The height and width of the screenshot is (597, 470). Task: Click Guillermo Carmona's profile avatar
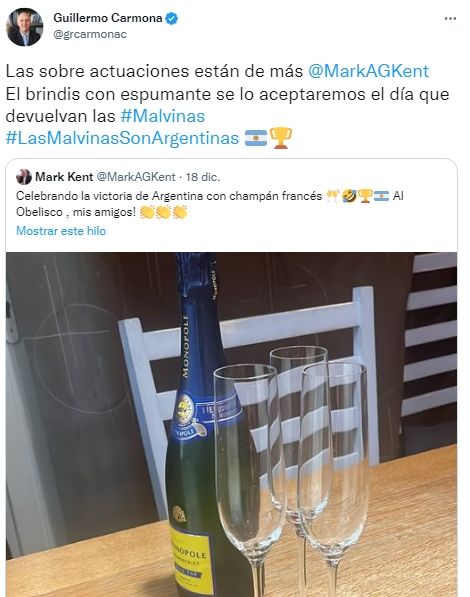point(25,27)
